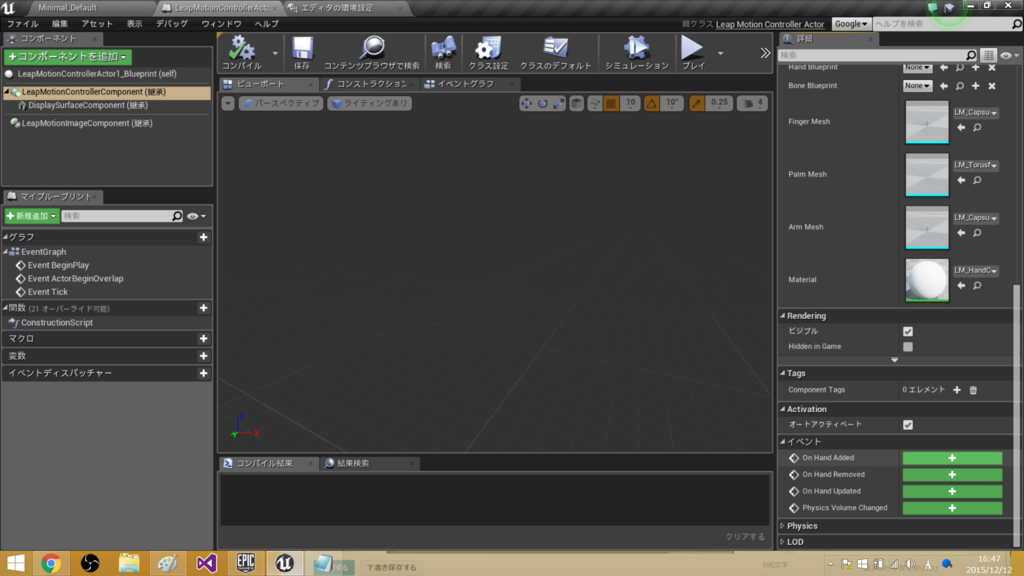This screenshot has height=576, width=1024.
Task: Switch to the Construction Script tab
Action: [371, 84]
